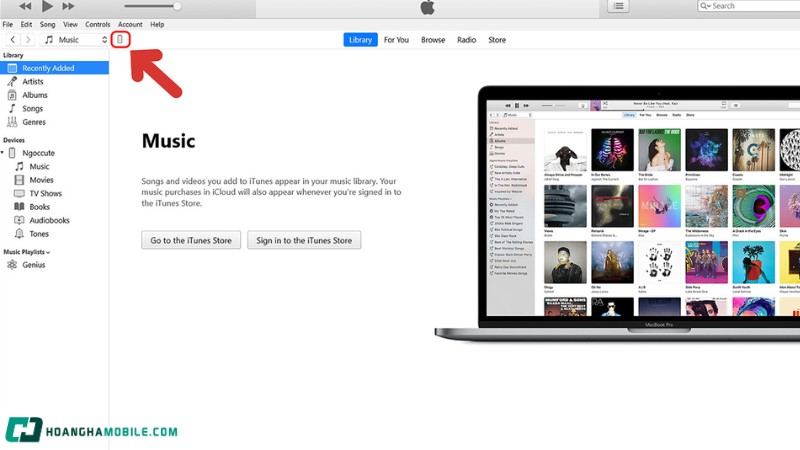The image size is (800, 450).
Task: Open the View menu
Action: point(70,24)
